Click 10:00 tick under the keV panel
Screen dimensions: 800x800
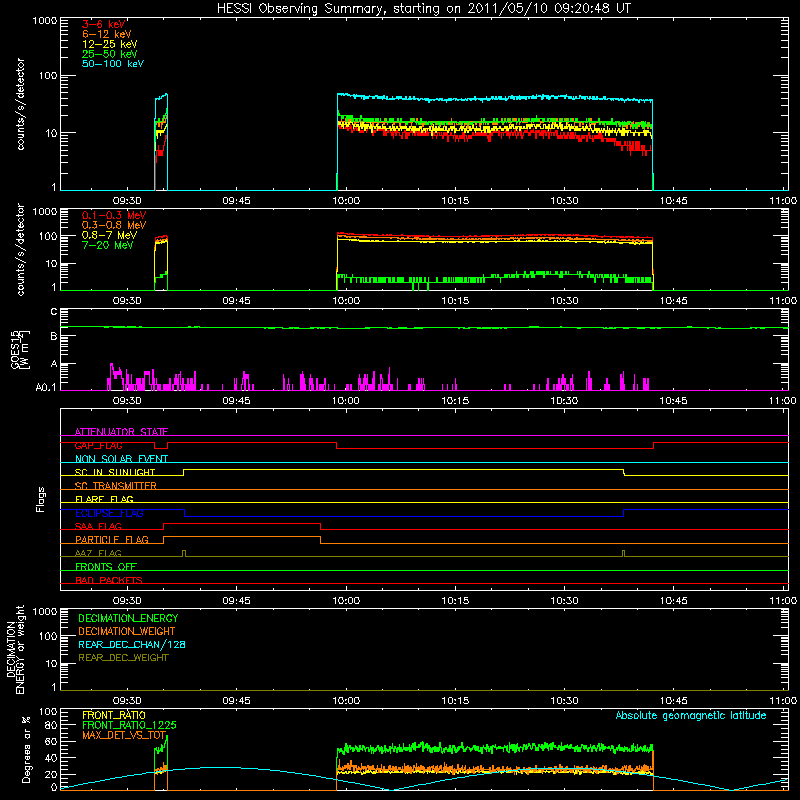pos(346,201)
